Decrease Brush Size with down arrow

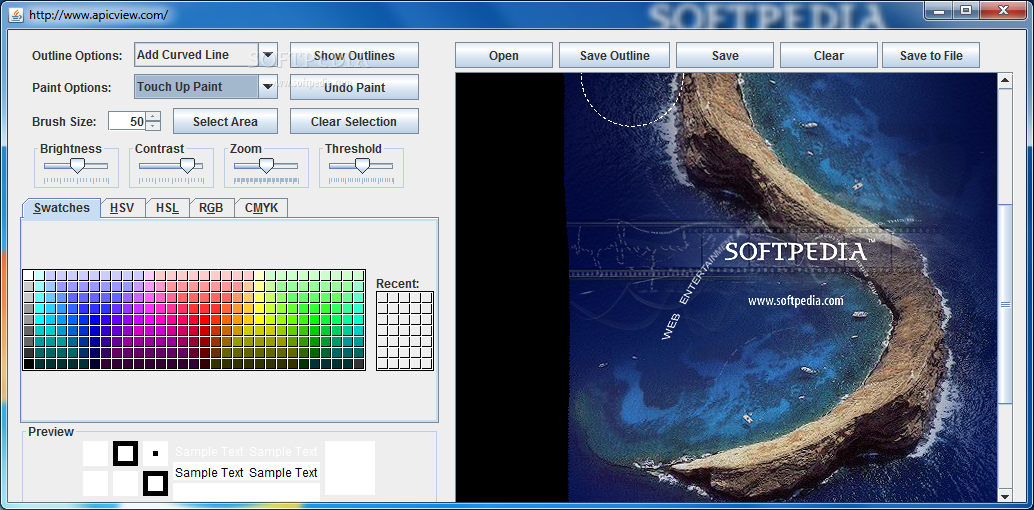pyautogui.click(x=153, y=125)
